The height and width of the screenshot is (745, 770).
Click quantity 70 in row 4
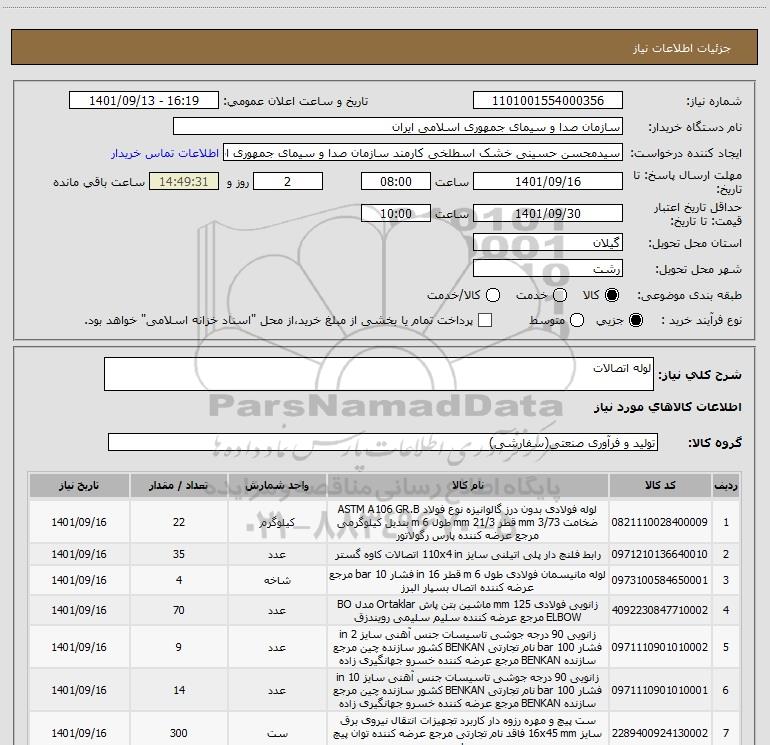(179, 610)
